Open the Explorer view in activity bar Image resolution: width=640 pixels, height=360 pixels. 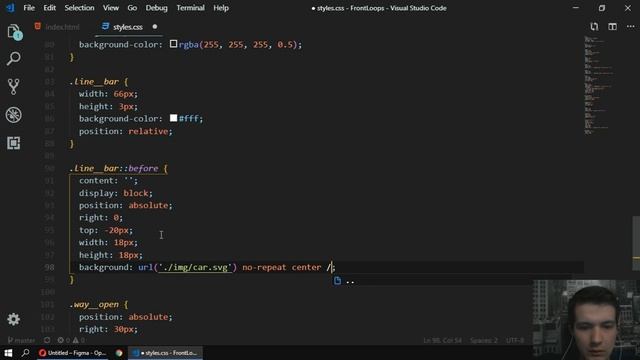click(14, 32)
